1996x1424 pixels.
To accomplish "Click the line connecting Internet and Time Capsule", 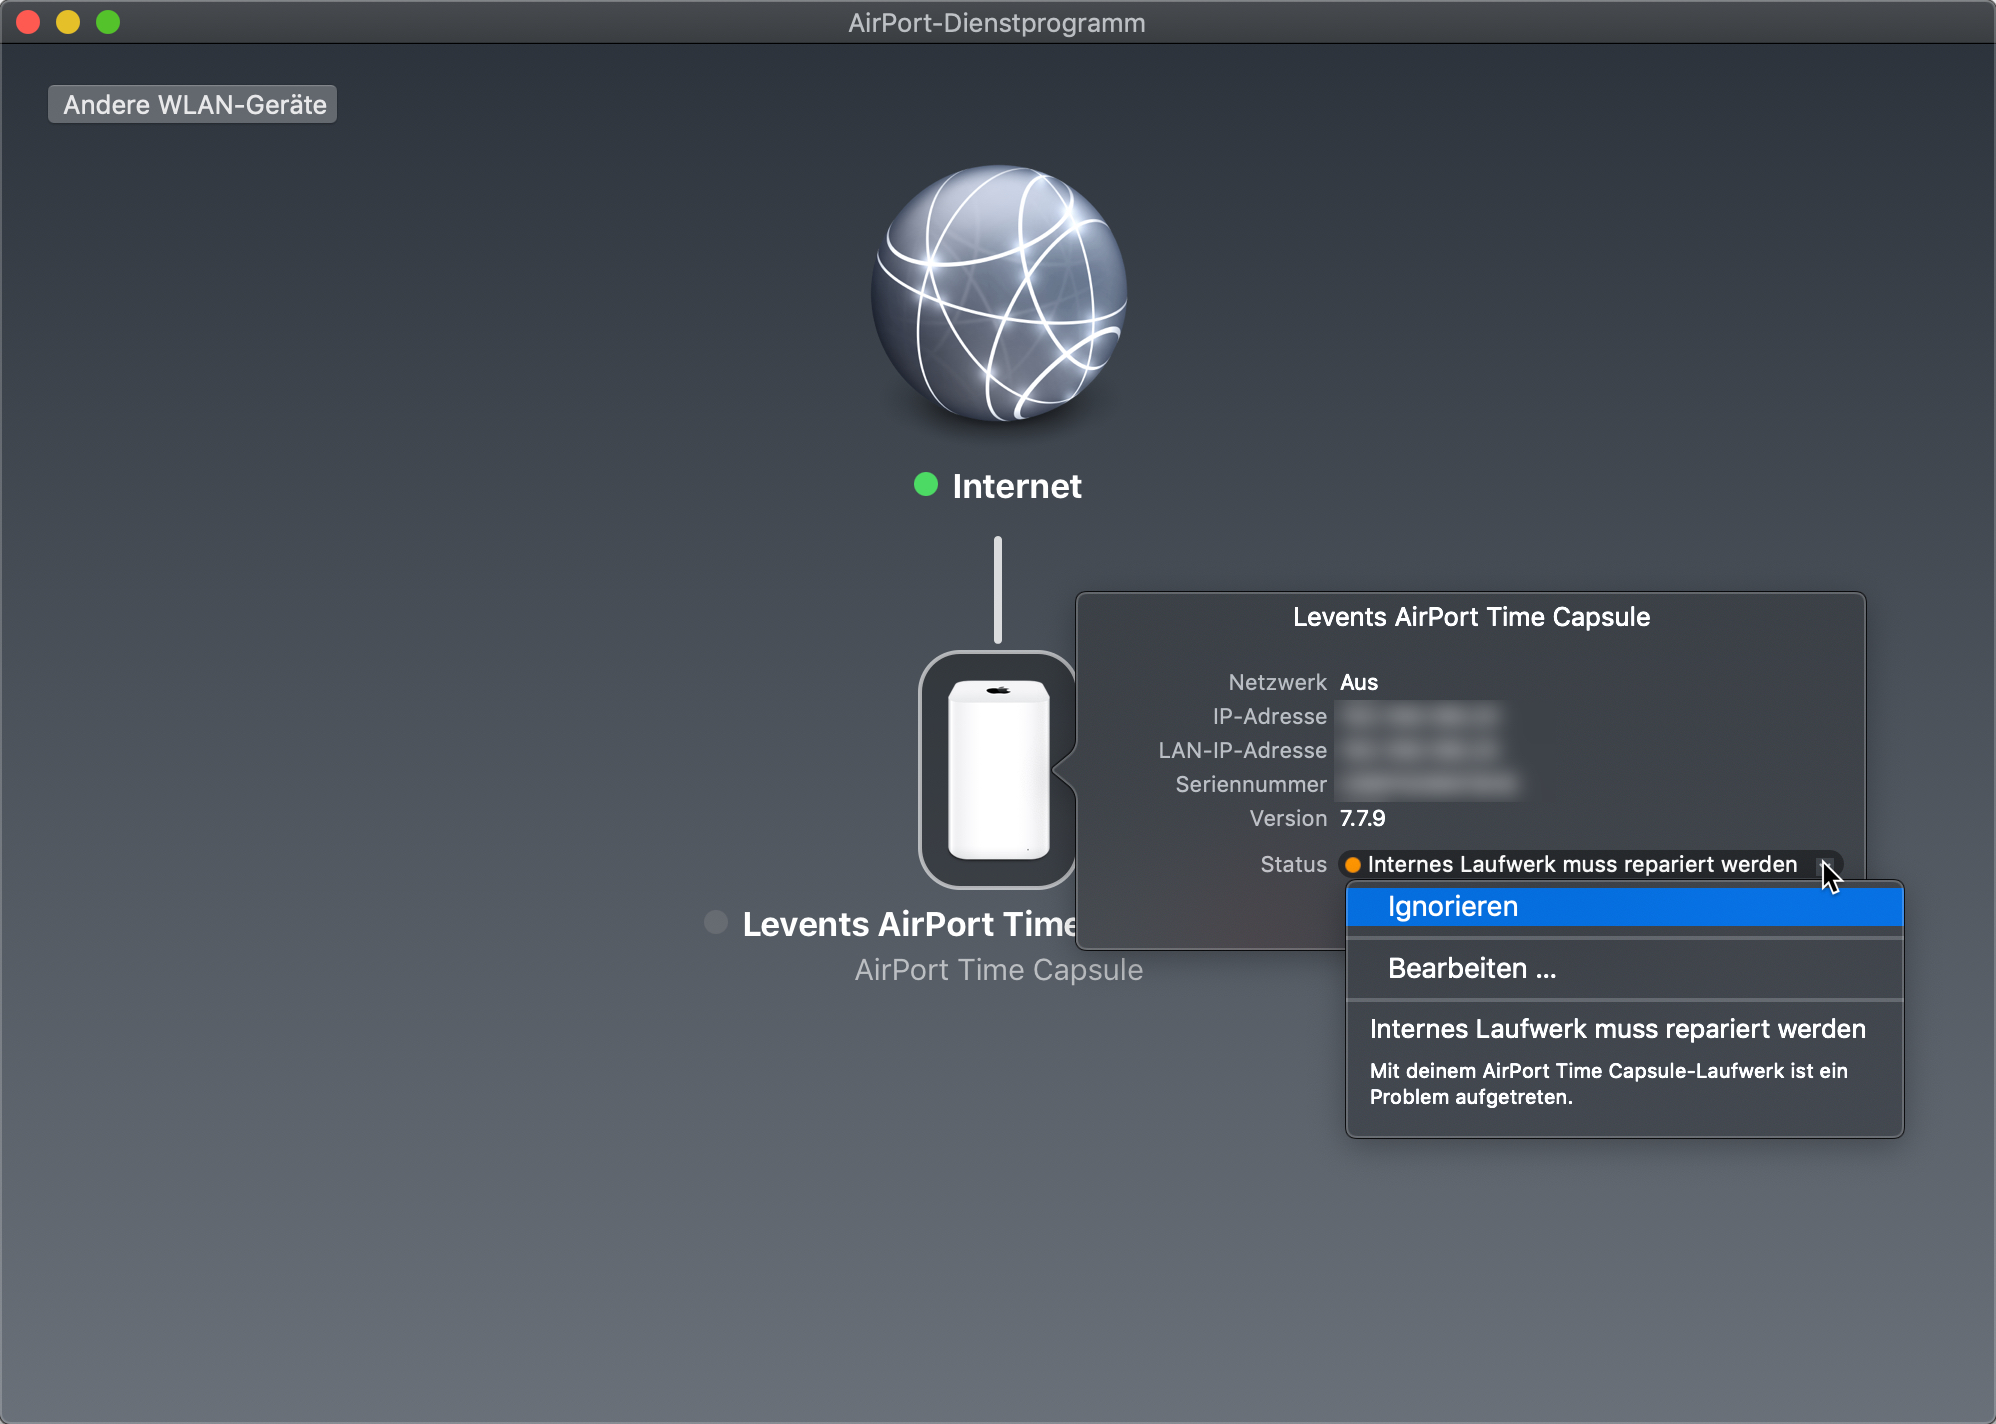I will 998,590.
